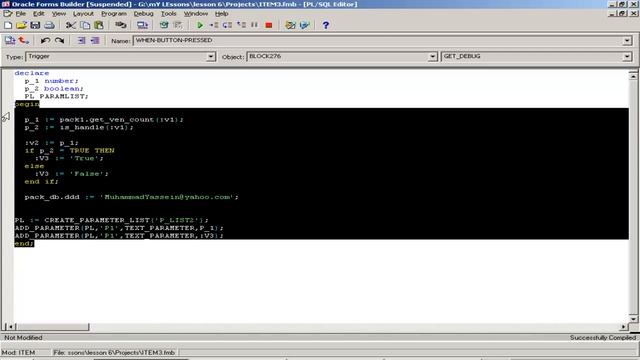Click the Step Into debug icon
This screenshot has width=640, height=360.
214,25
